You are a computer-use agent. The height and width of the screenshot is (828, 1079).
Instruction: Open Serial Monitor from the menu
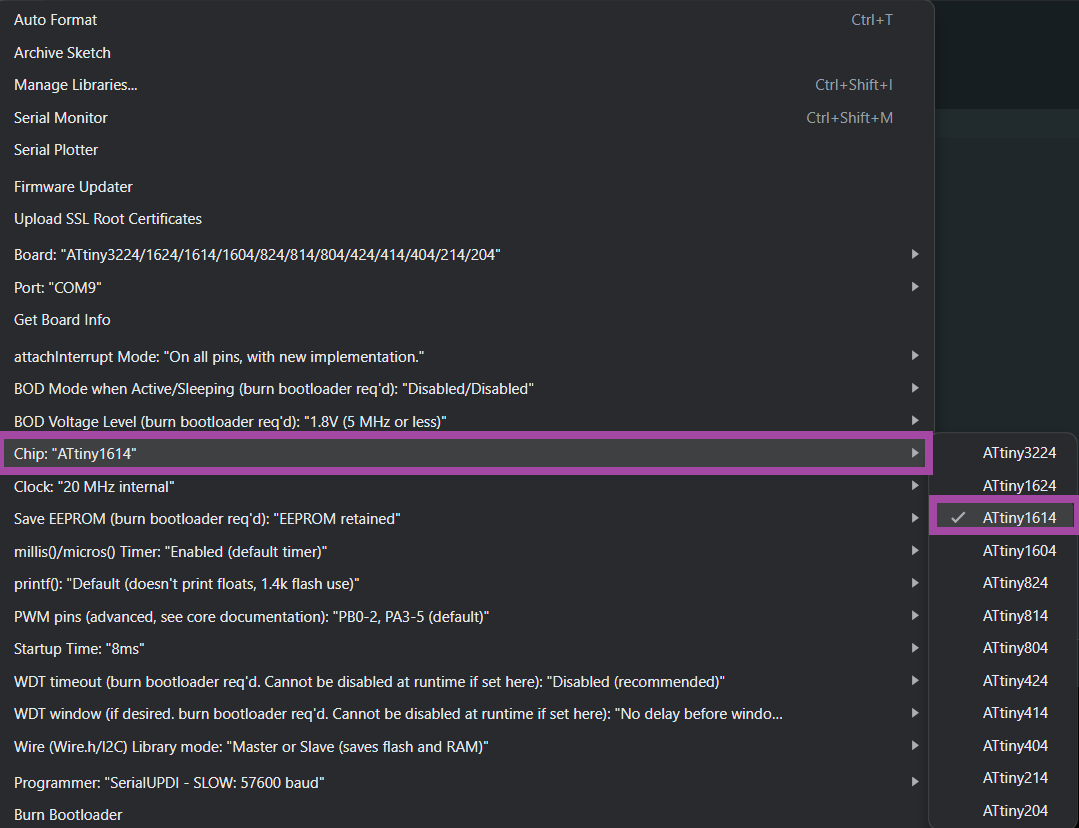[61, 118]
